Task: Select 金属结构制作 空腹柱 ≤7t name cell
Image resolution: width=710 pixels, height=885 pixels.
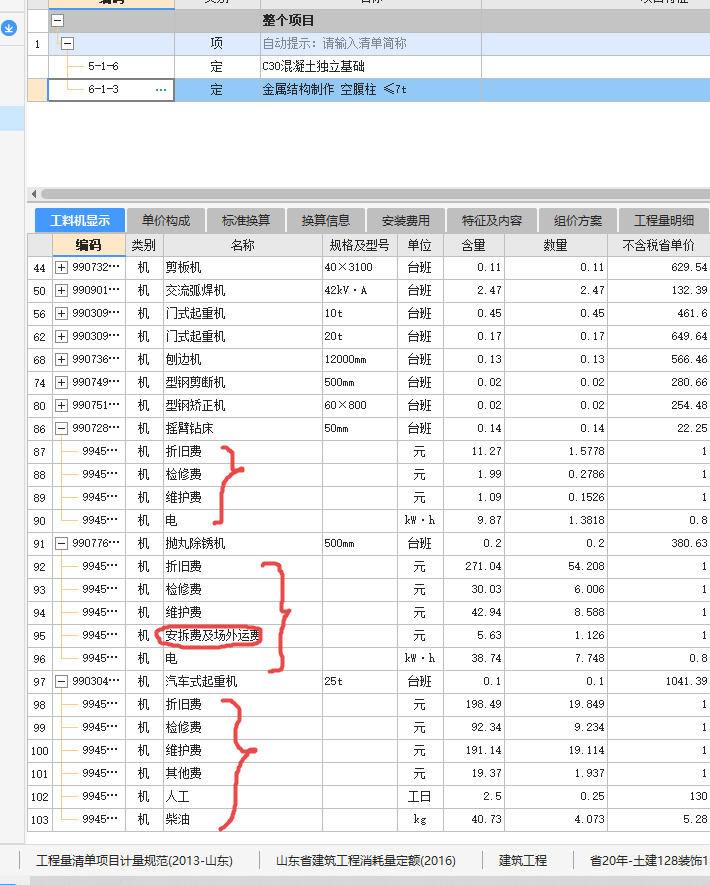Action: (x=370, y=90)
